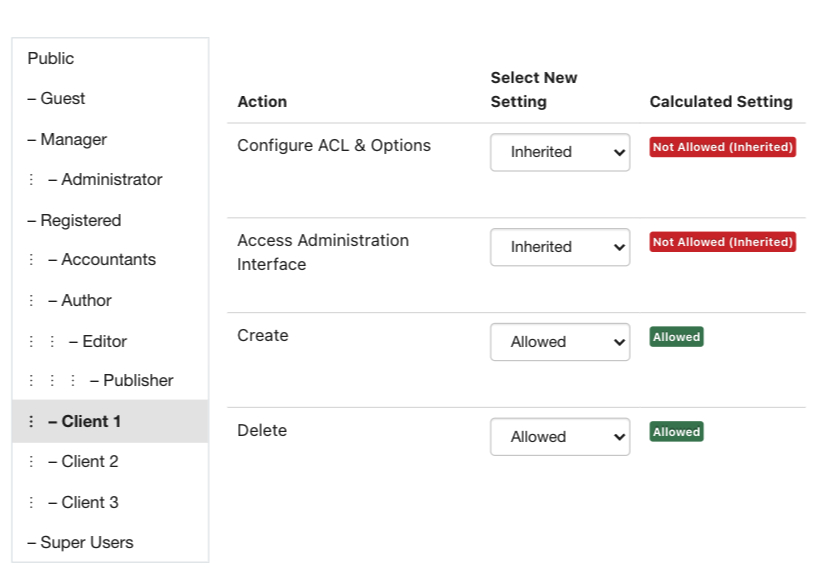This screenshot has height=576, width=816.
Task: Select the Publisher group
Action: tap(110, 380)
